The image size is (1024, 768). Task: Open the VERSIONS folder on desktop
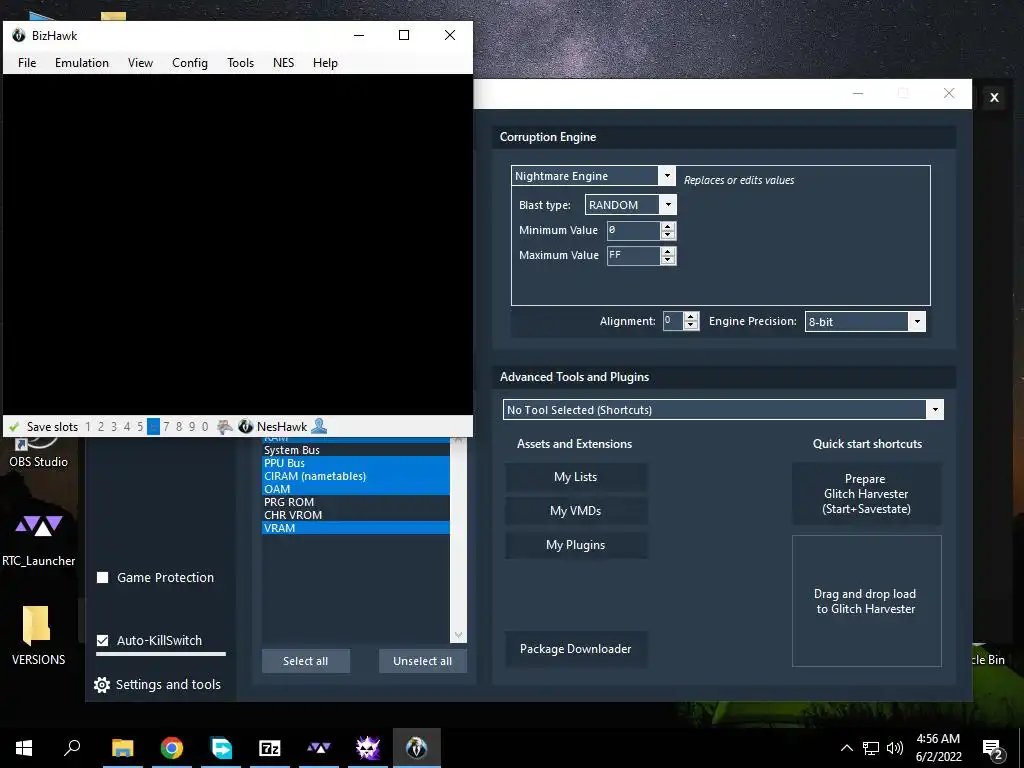coord(38,635)
